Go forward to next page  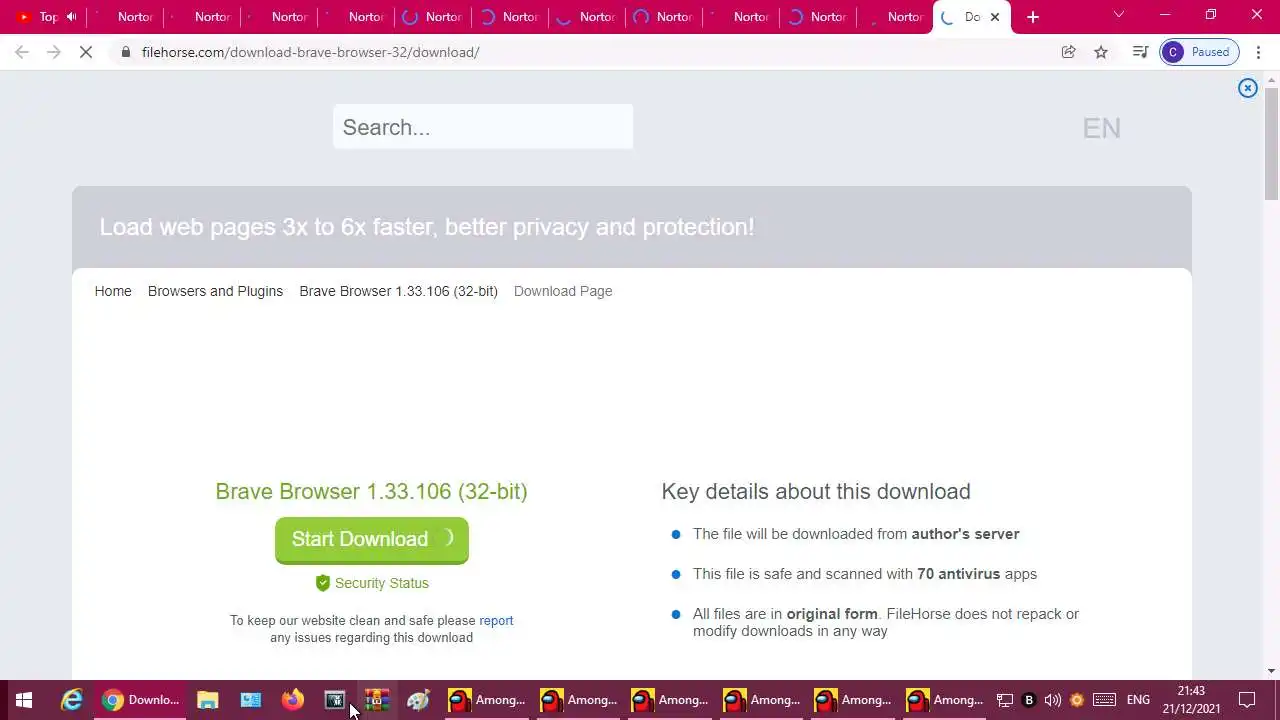[x=54, y=52]
